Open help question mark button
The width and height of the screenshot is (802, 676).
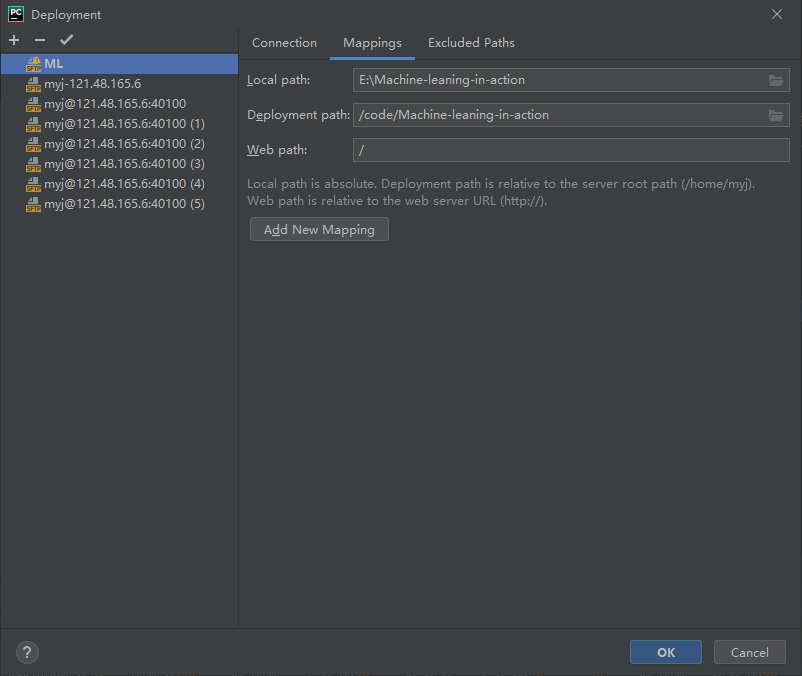point(27,652)
